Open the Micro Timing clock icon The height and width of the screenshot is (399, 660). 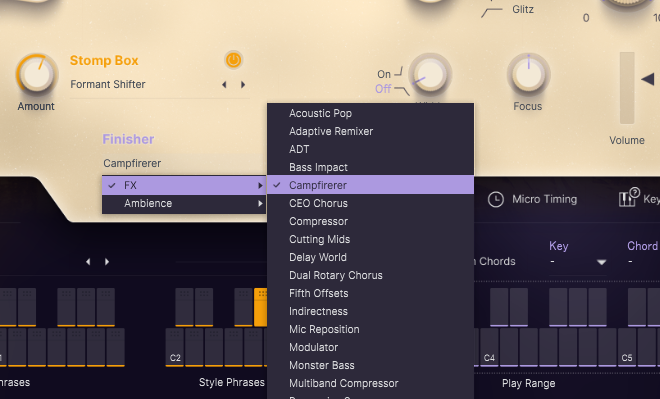[495, 200]
